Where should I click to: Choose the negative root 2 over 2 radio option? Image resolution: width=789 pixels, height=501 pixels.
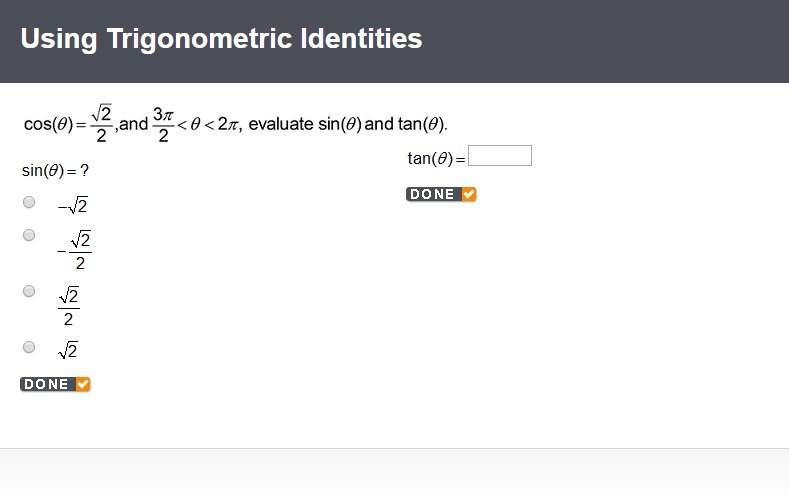pos(29,235)
